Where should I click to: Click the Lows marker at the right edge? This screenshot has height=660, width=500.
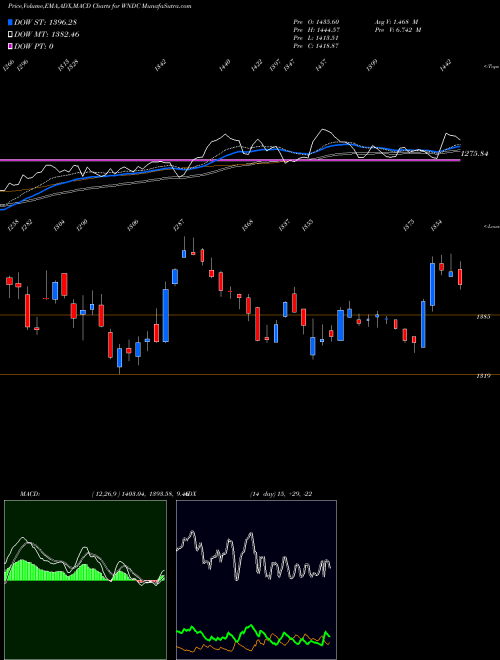[492, 226]
